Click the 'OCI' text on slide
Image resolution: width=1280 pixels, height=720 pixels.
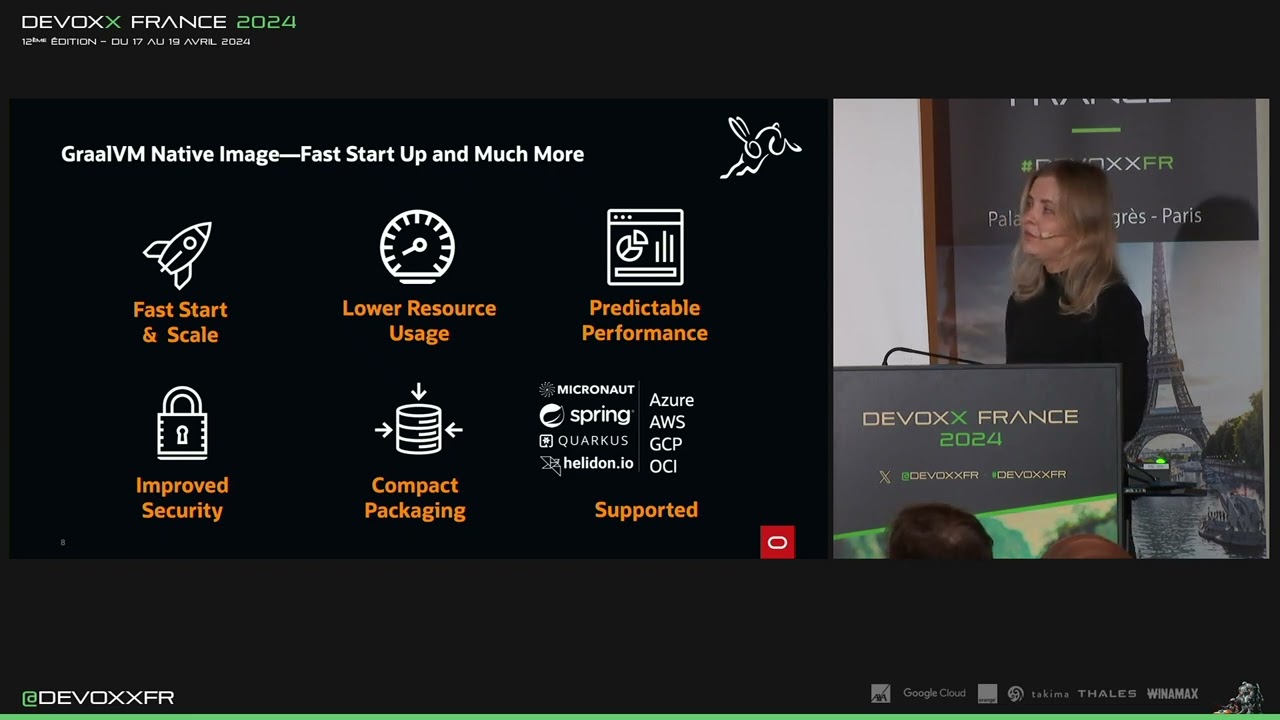point(663,466)
